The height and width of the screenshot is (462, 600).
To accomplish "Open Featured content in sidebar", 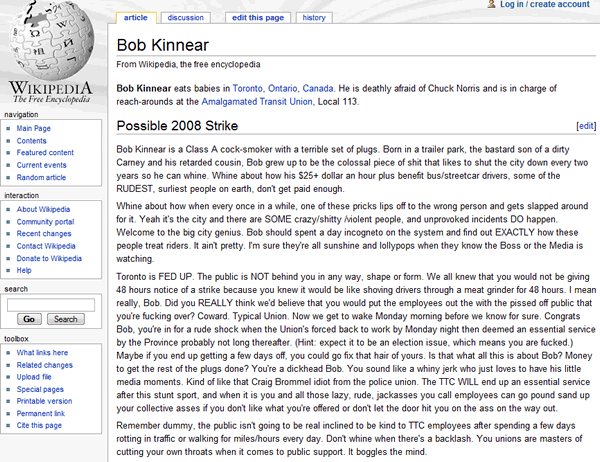I will pos(46,153).
